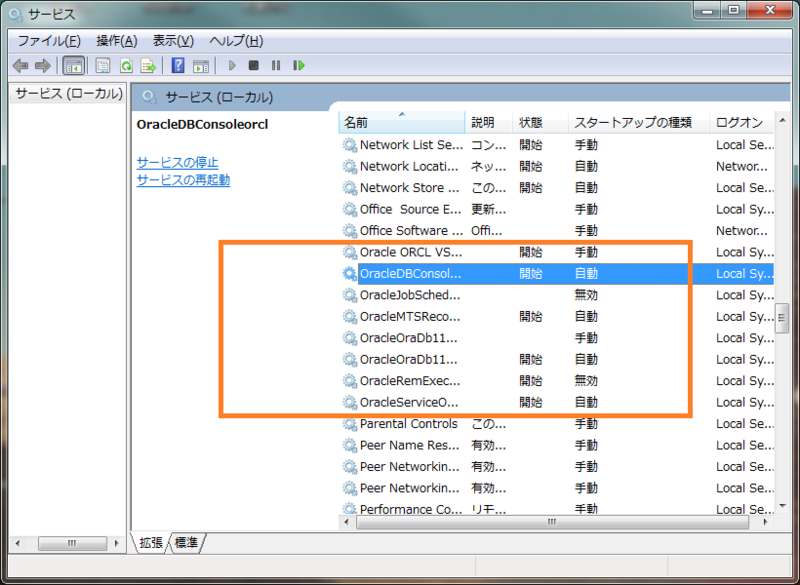This screenshot has height=585, width=800.
Task: Click the gear icon of Network Locati...
Action: tap(349, 166)
